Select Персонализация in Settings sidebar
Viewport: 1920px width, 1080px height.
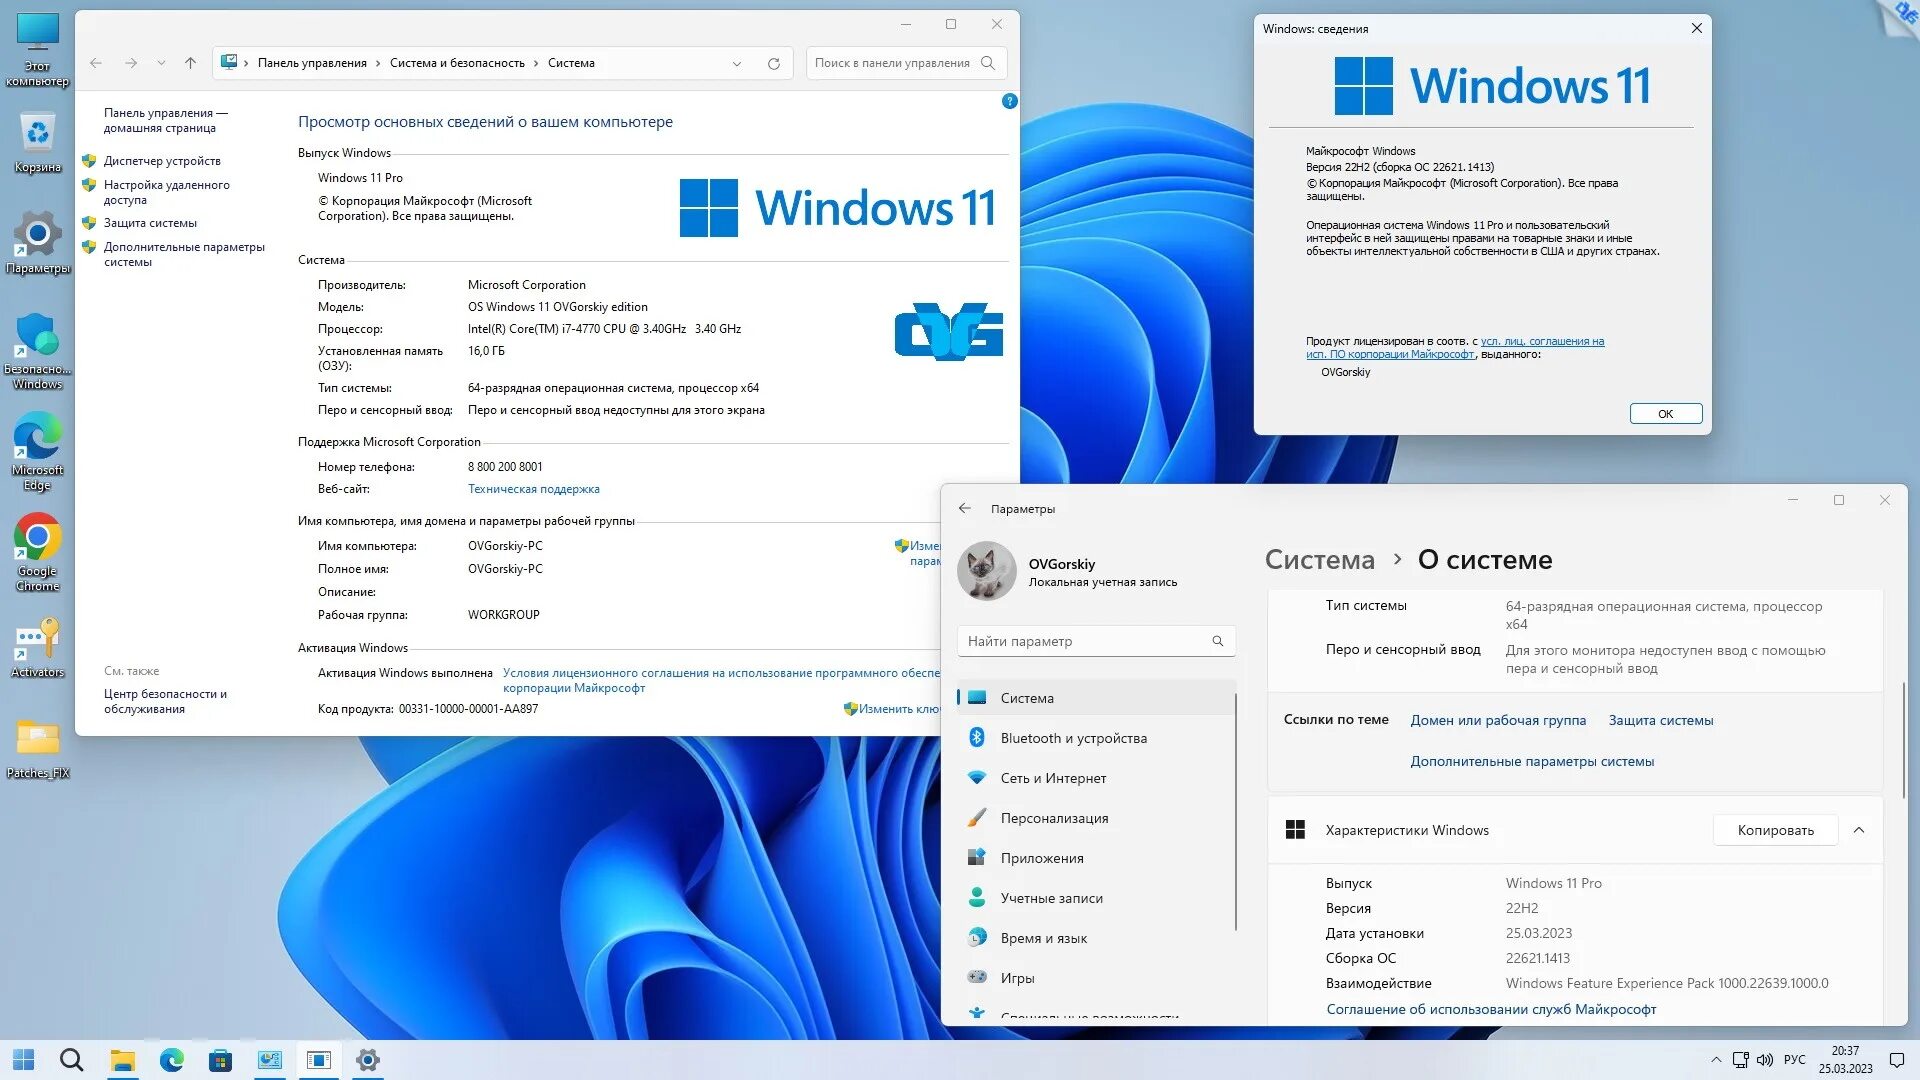[x=1054, y=818]
